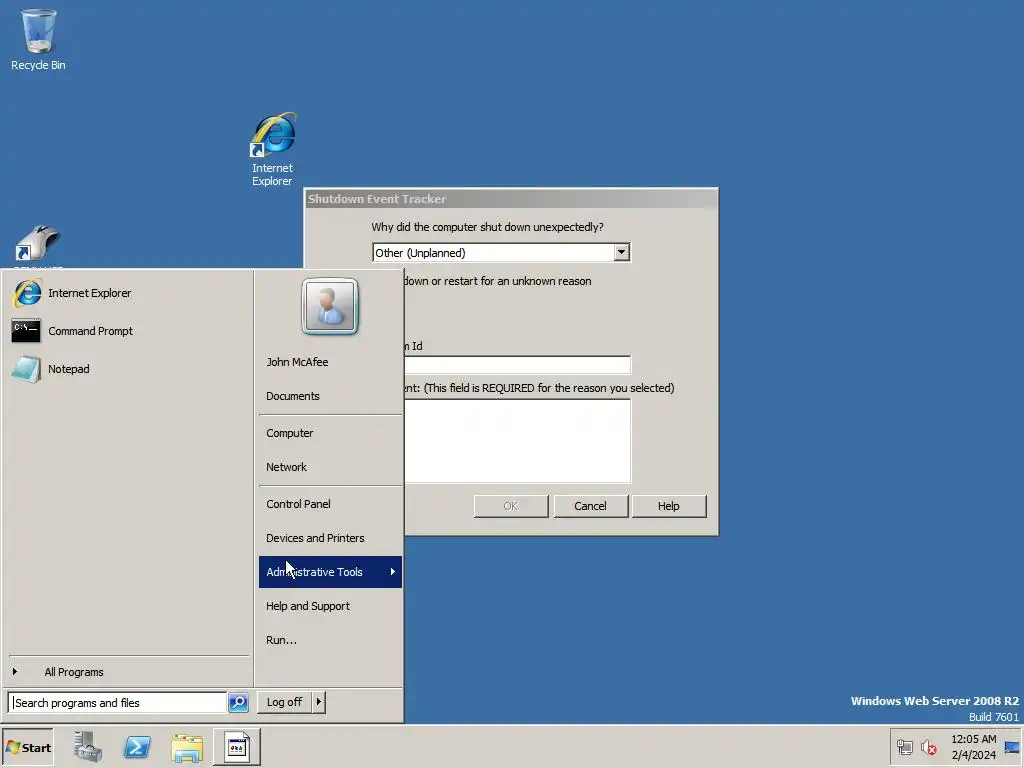Click the network status tray icon
1024x768 pixels.
[x=904, y=747]
